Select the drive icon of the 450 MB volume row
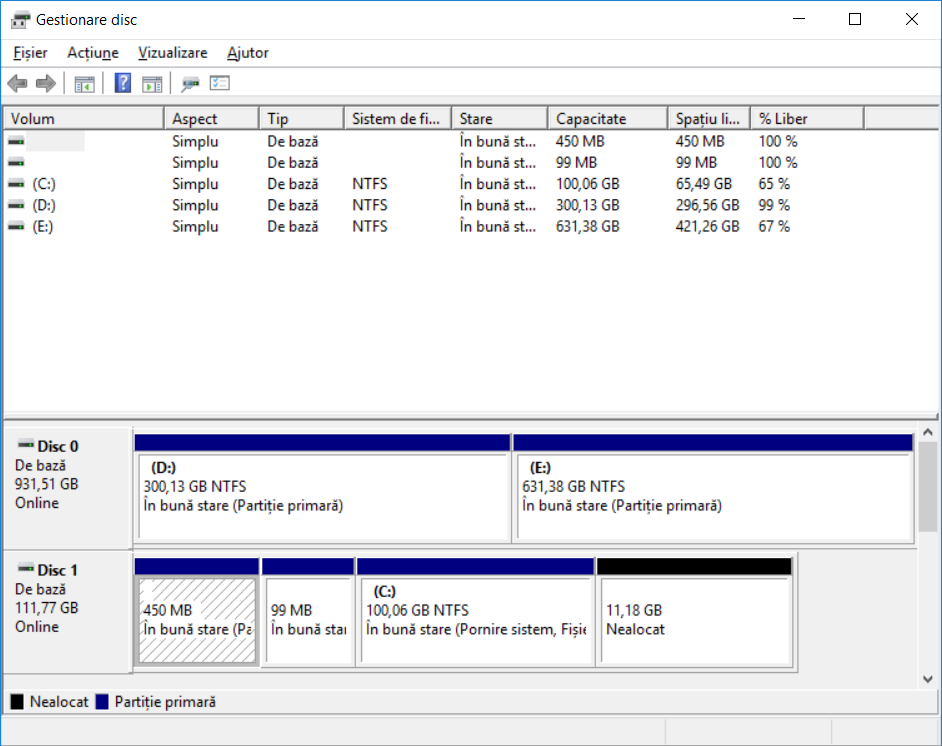This screenshot has width=942, height=746. point(16,141)
